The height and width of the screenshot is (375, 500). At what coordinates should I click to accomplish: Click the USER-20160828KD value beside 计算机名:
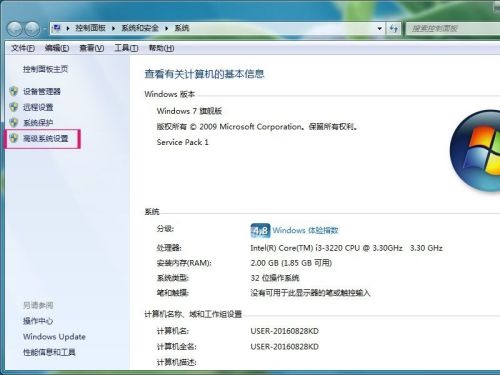(284, 331)
